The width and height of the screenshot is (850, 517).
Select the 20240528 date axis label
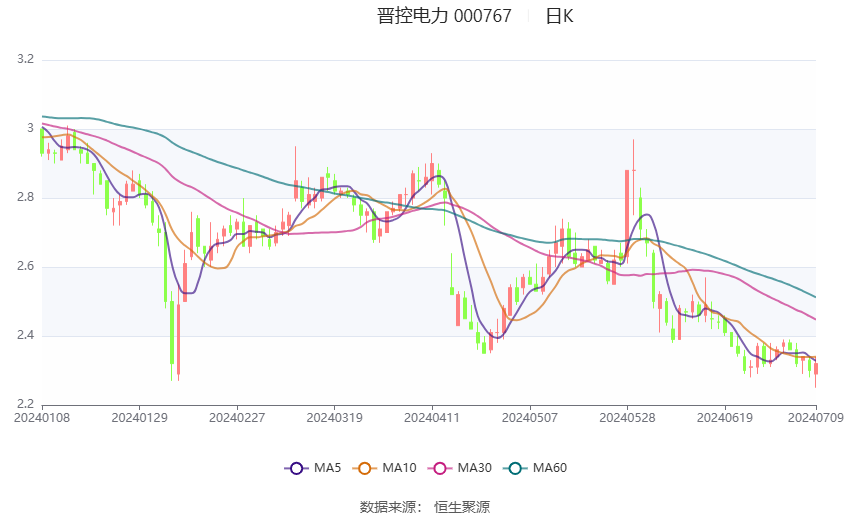(627, 418)
